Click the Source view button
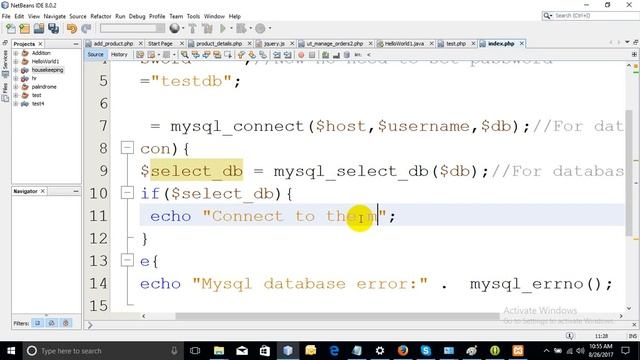Screen dimensions: 640x360 coord(96,55)
